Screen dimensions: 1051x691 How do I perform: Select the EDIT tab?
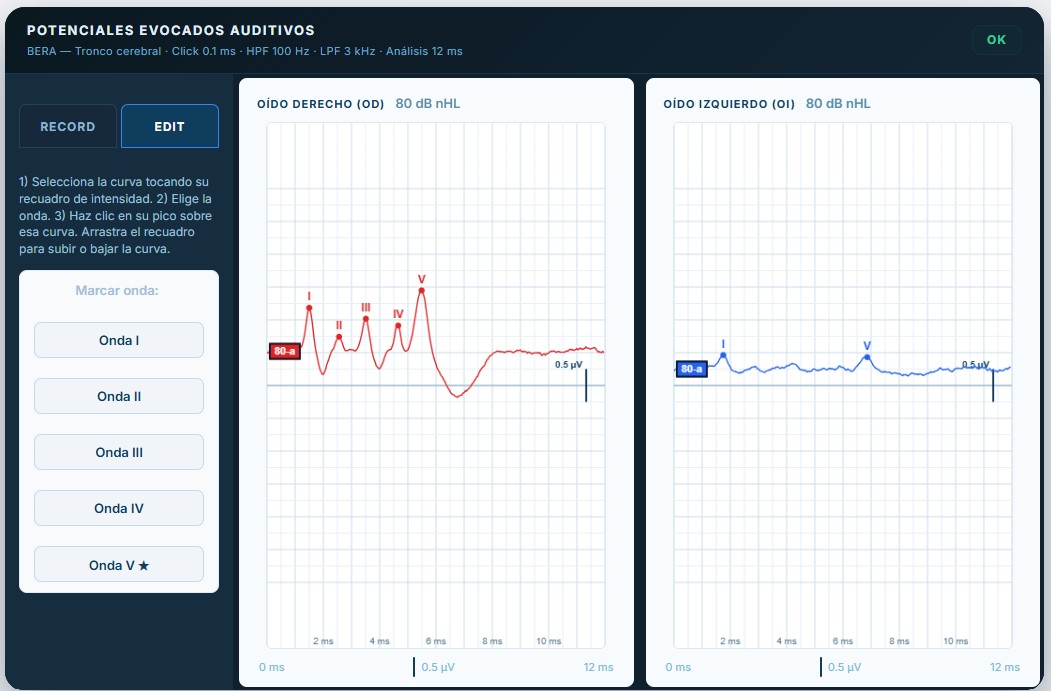click(x=170, y=126)
